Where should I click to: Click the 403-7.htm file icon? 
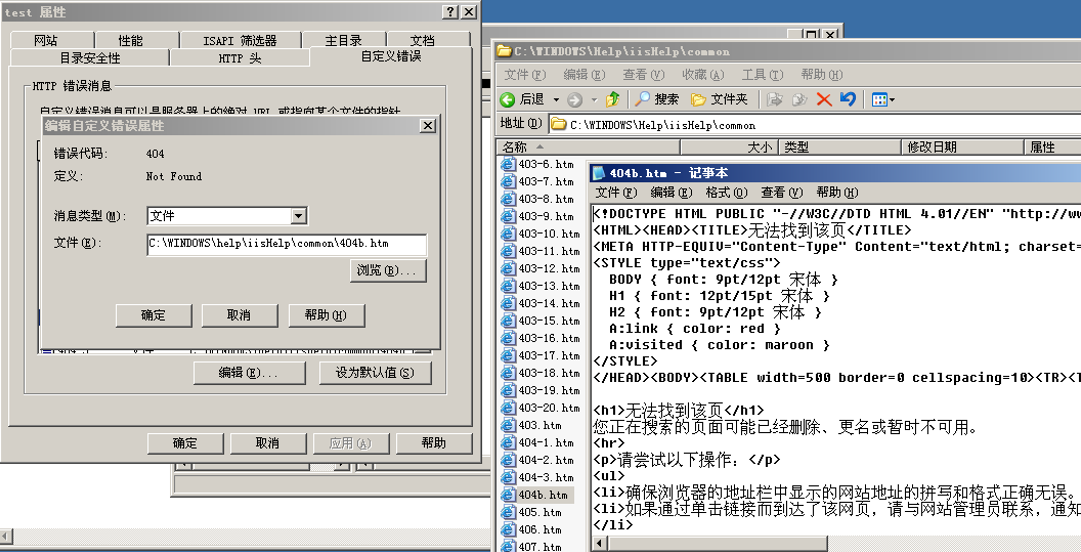tap(508, 181)
